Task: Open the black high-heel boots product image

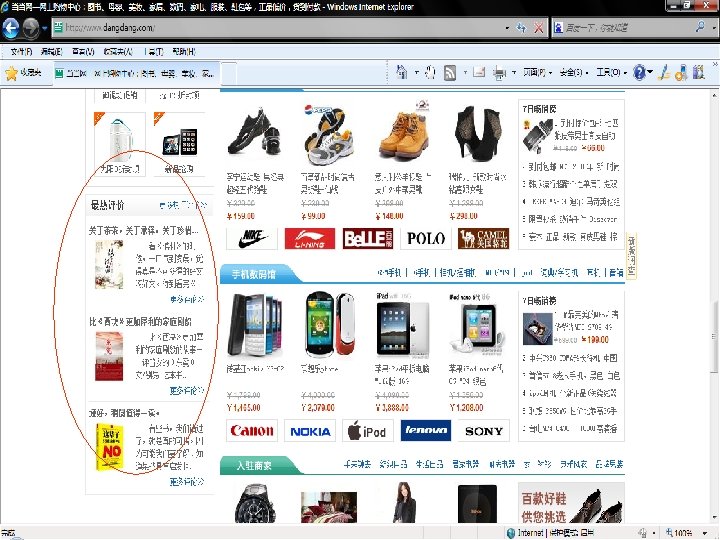Action: point(478,133)
